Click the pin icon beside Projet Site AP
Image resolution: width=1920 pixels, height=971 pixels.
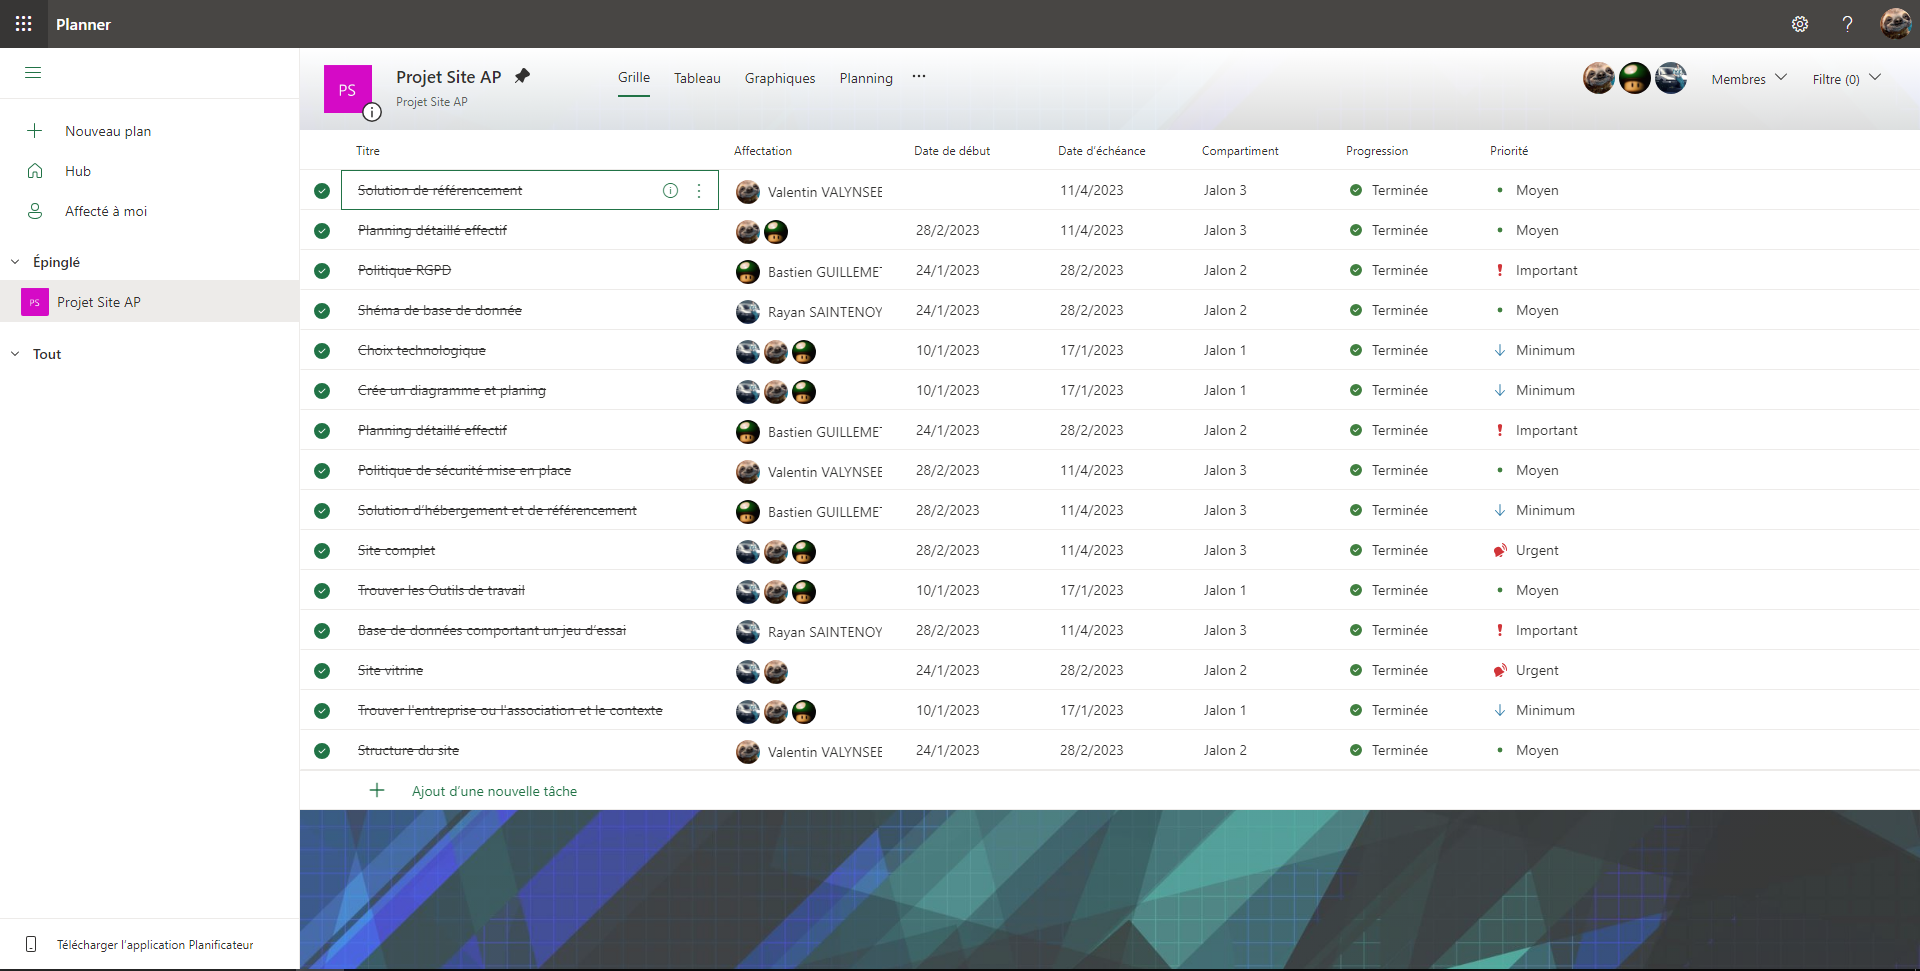[x=522, y=76]
